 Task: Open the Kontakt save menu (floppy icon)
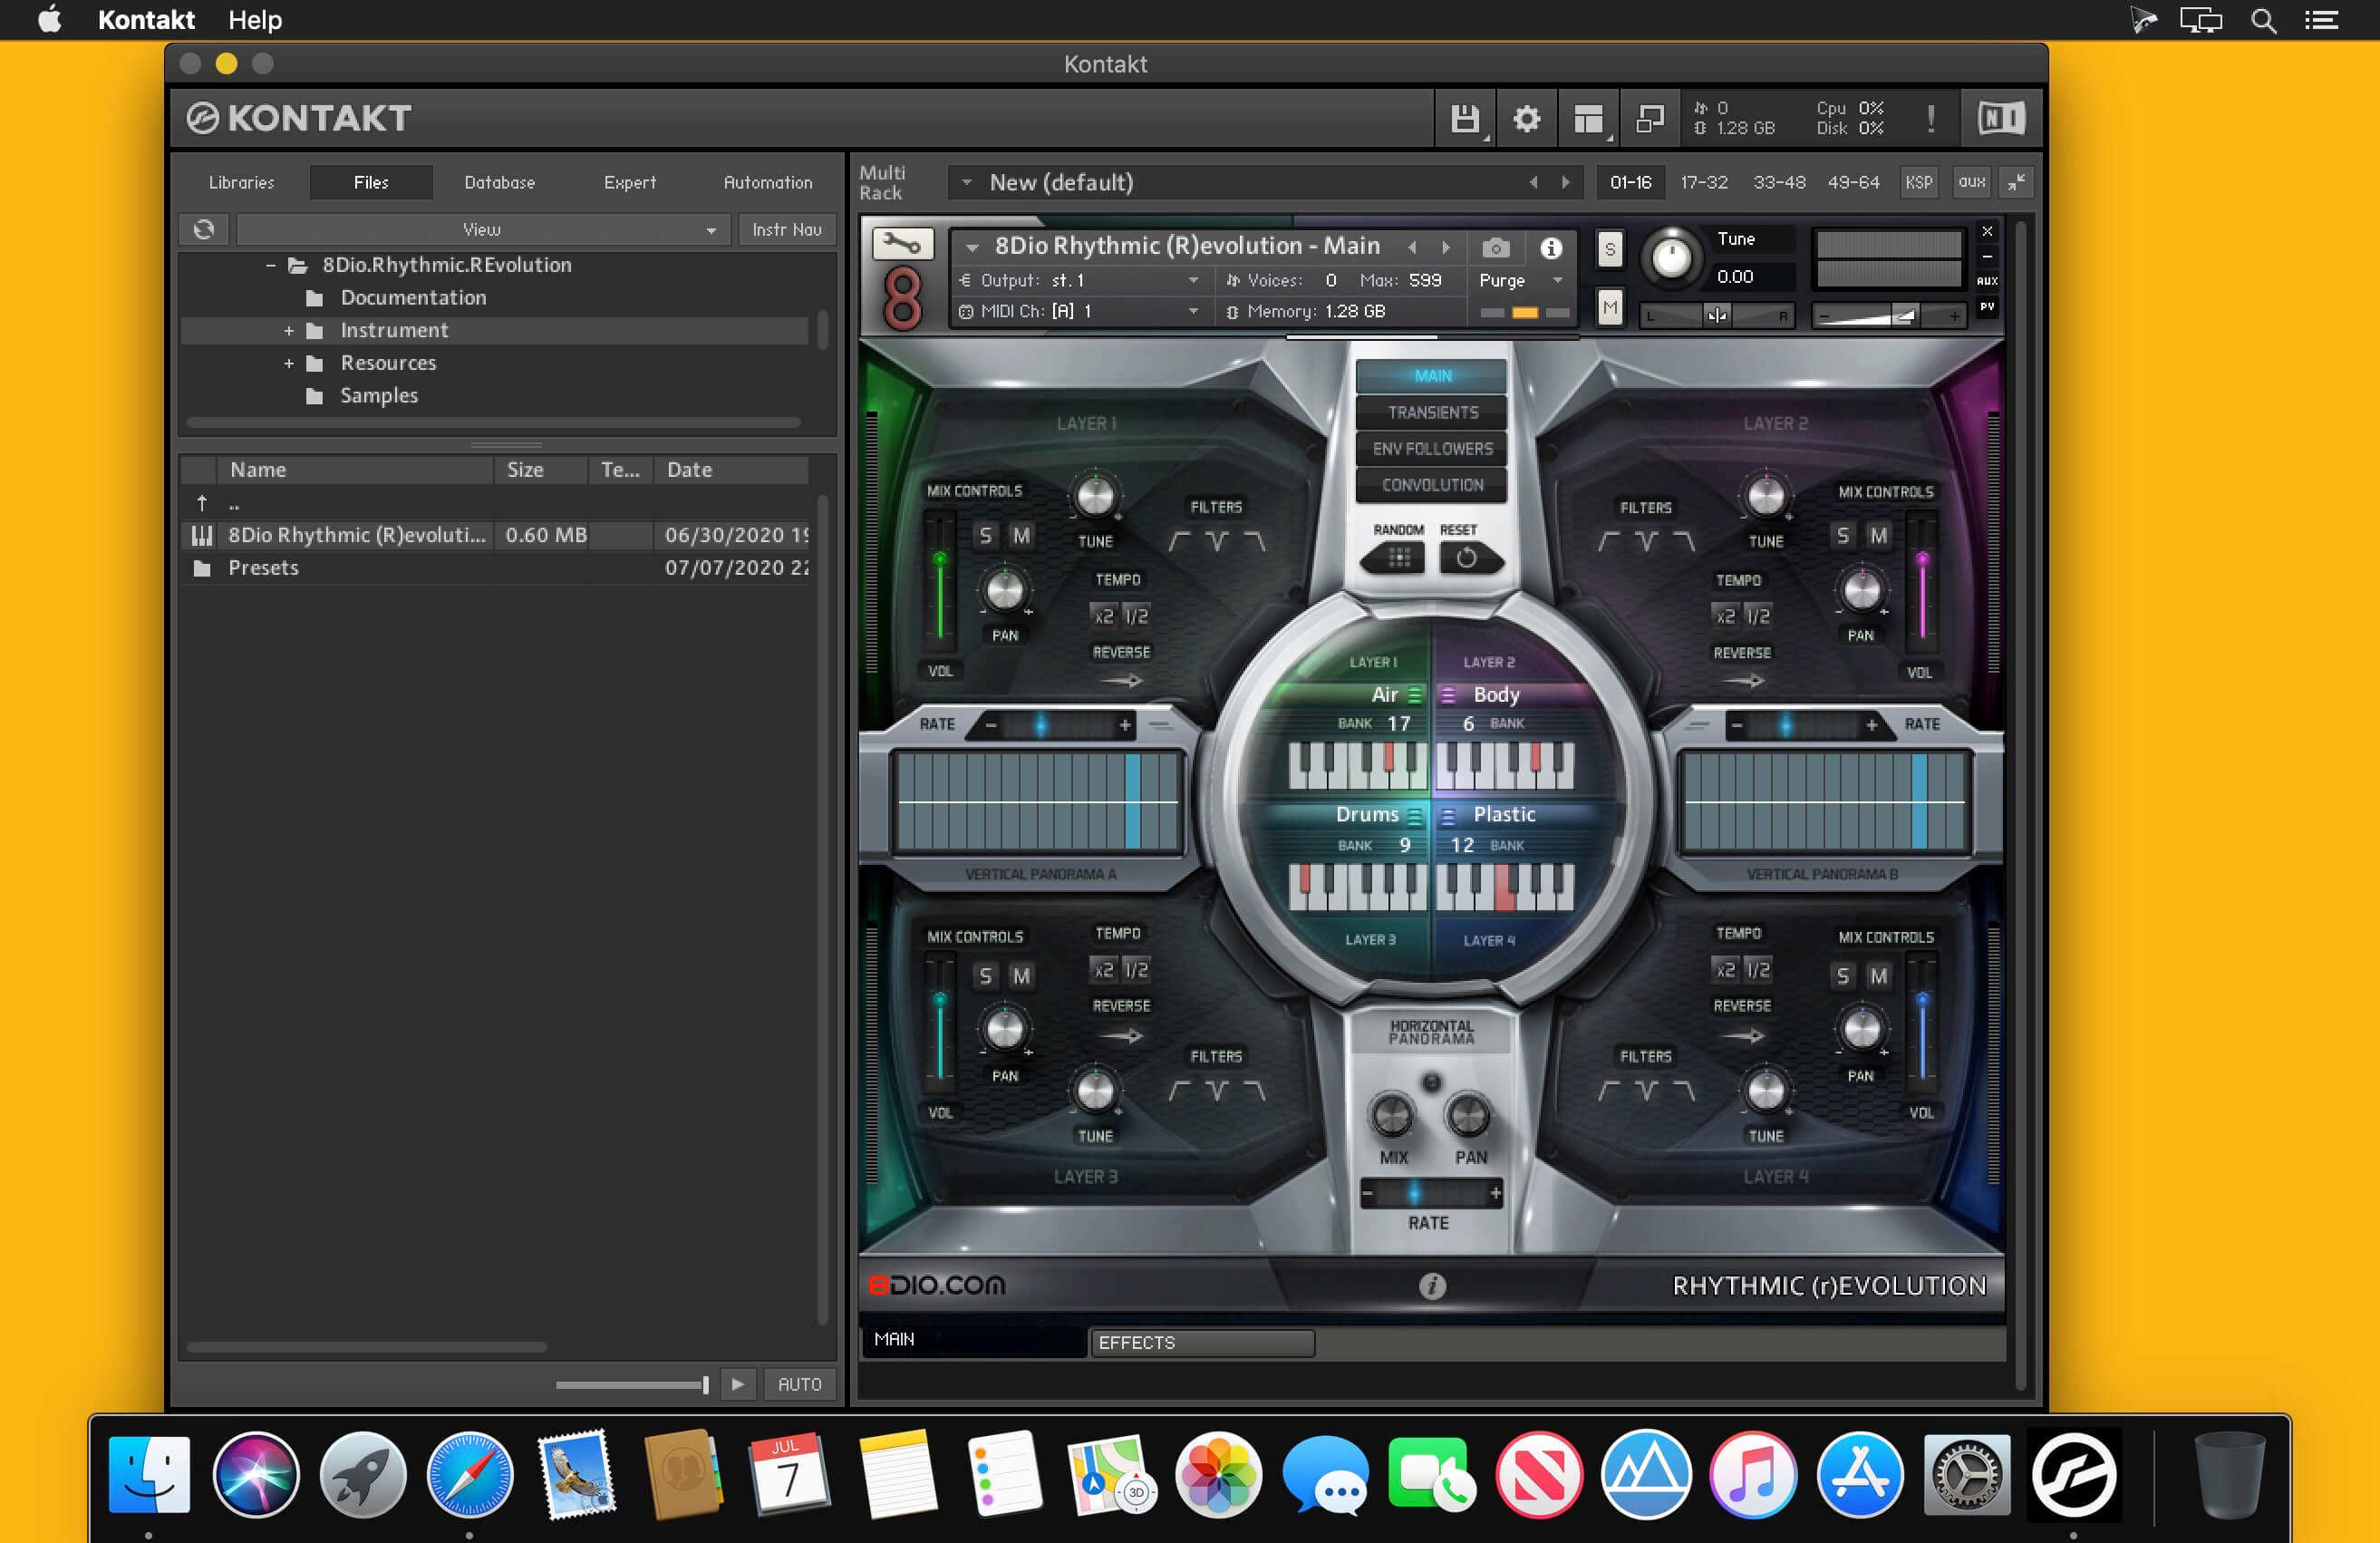tap(1465, 119)
